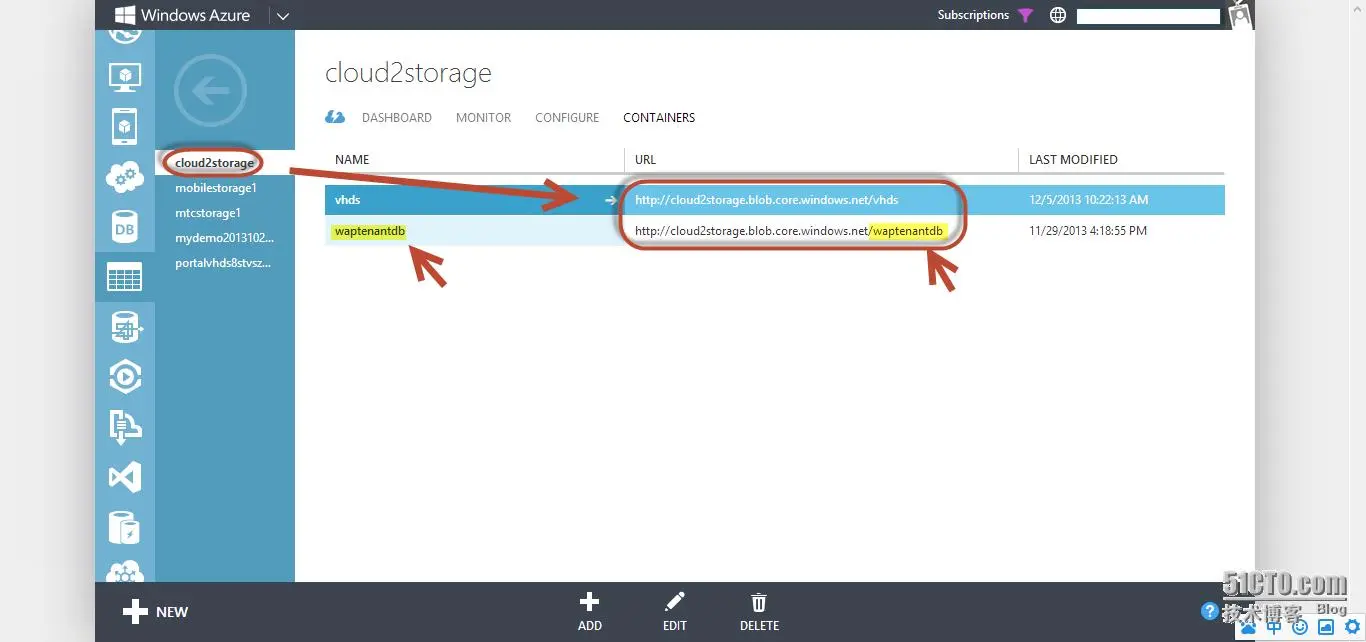
Task: Open Mobile Services phone icon
Action: 125,127
